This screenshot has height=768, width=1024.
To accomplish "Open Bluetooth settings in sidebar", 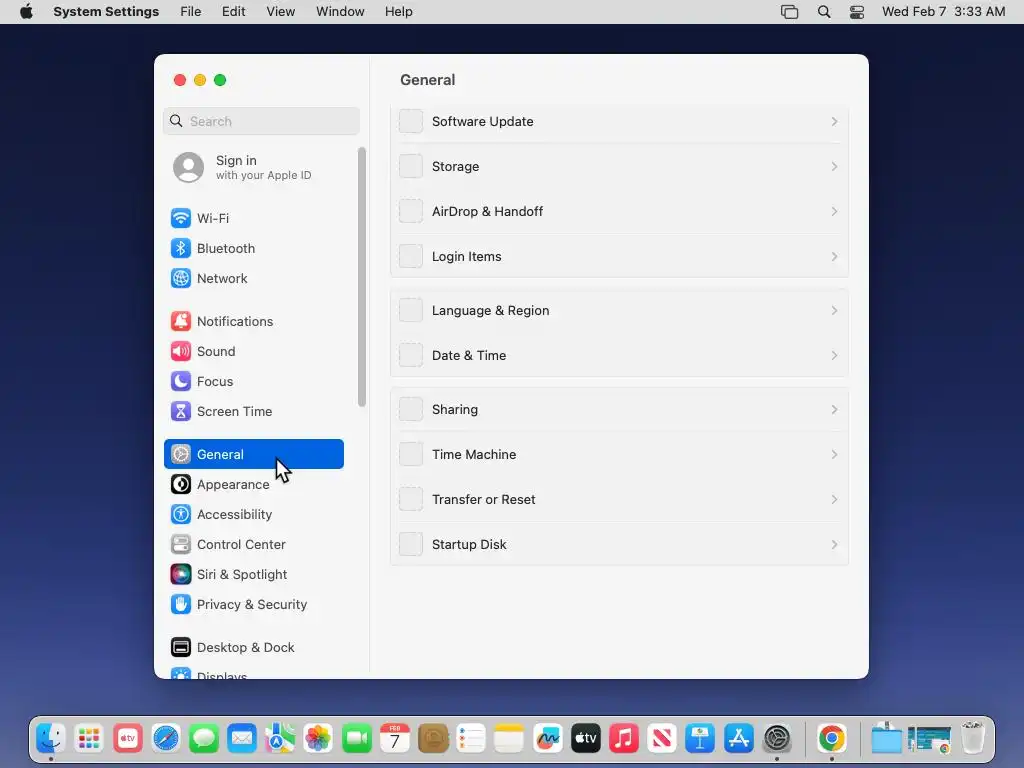I will tap(253, 248).
